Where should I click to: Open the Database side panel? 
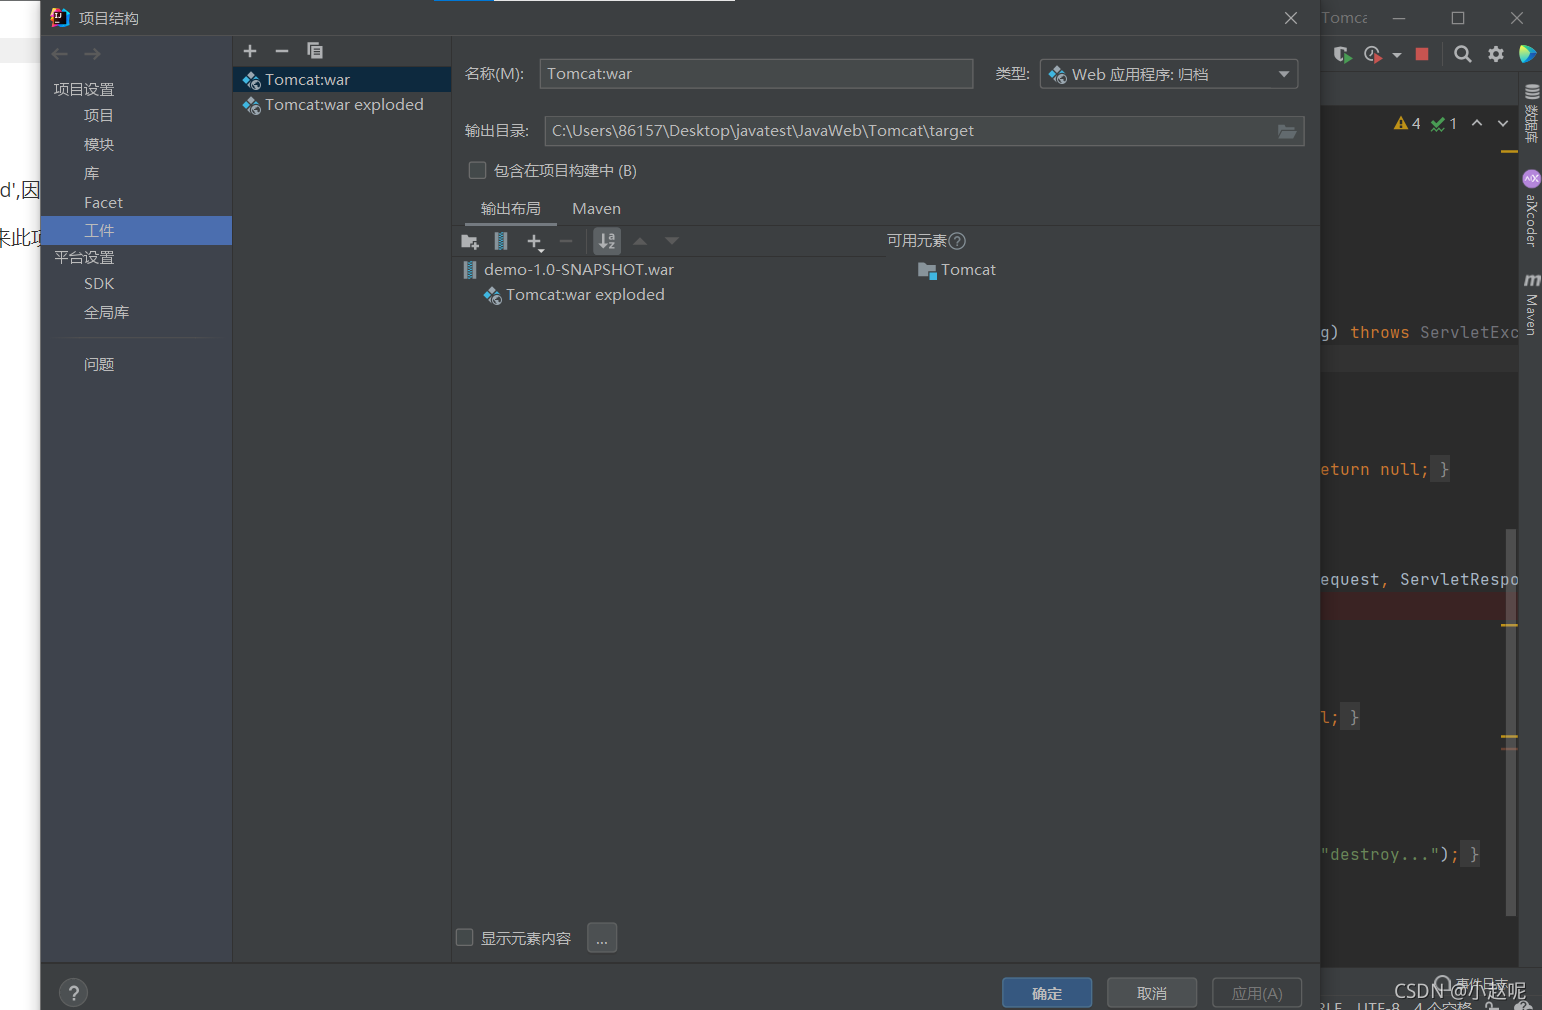(1531, 113)
